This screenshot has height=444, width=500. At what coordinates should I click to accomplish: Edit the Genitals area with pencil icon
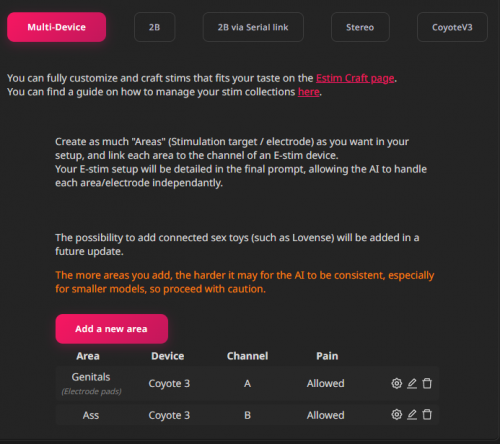(x=412, y=383)
